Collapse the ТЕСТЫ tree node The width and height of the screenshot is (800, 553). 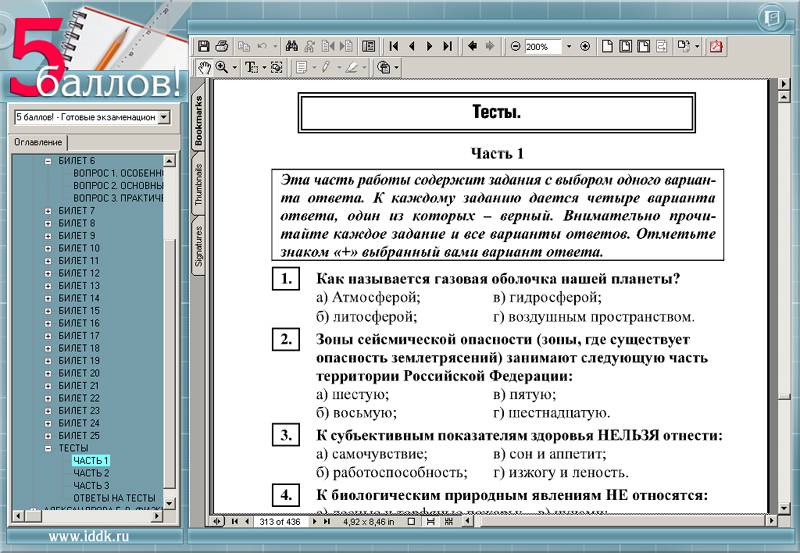click(x=48, y=448)
